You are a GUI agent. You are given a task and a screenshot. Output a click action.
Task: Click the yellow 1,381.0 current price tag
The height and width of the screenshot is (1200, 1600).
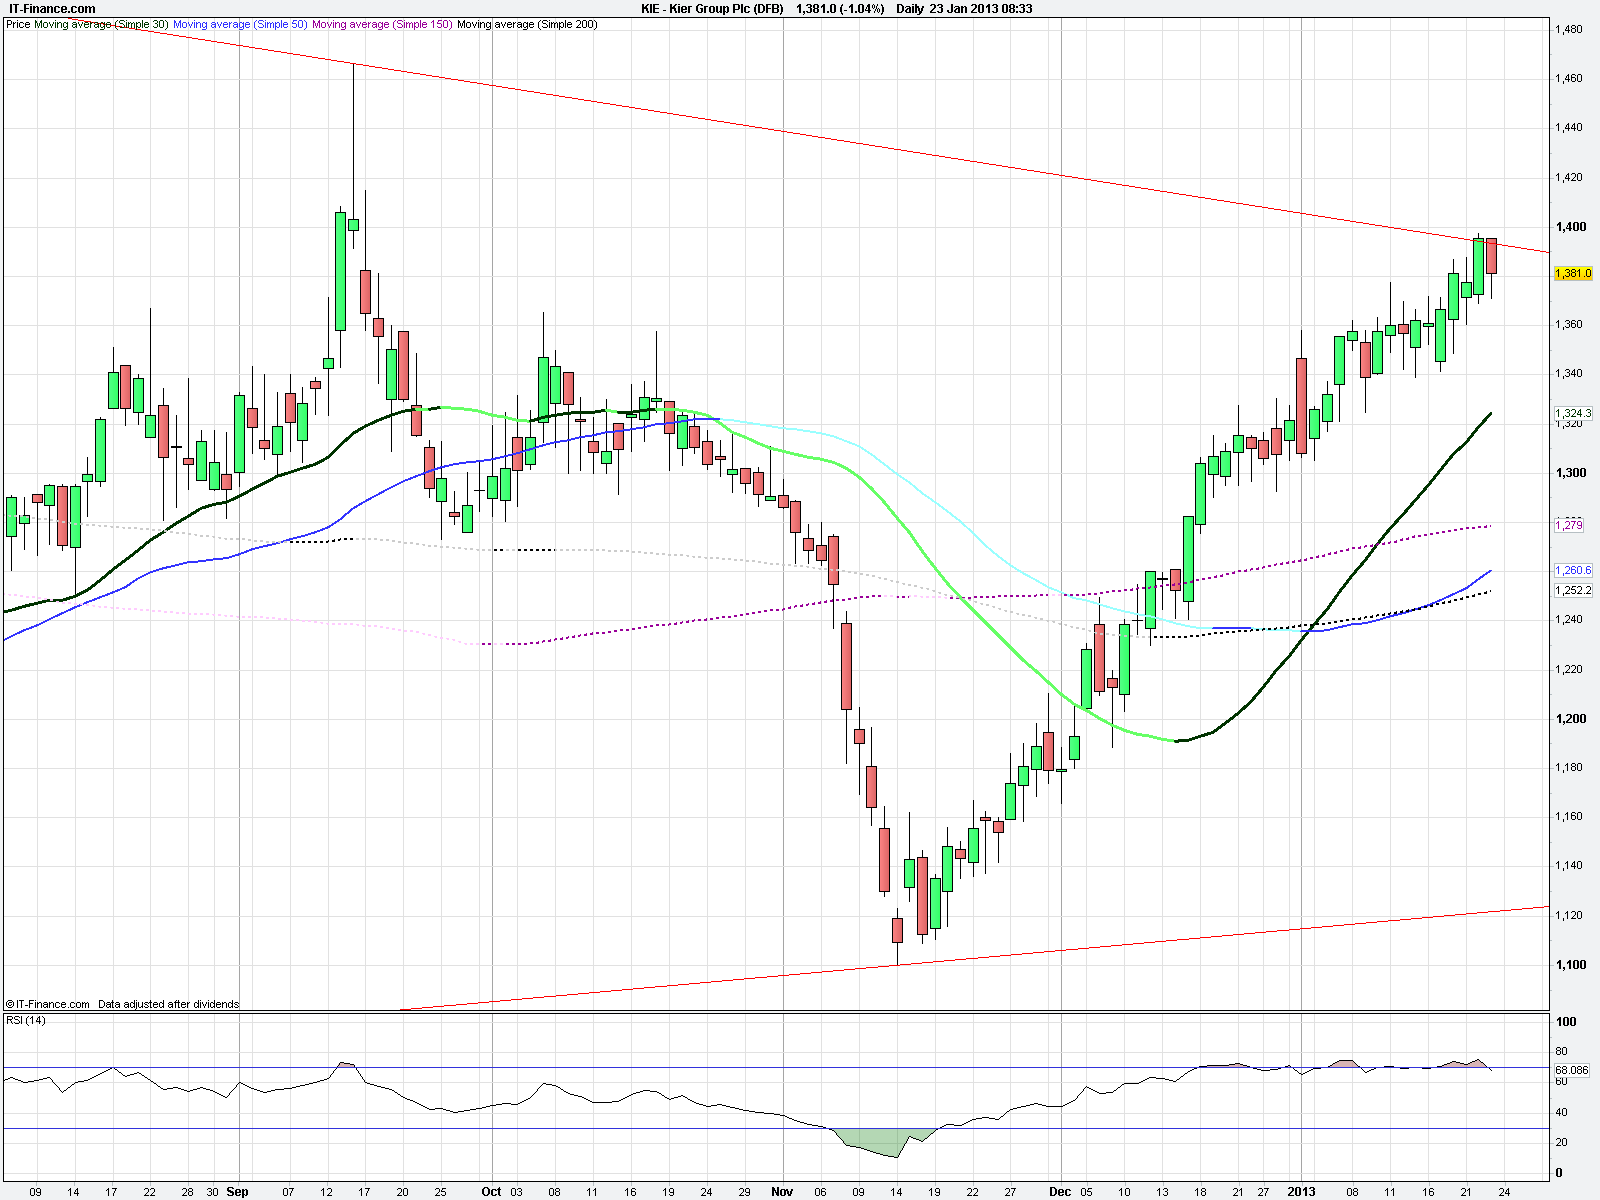click(x=1573, y=273)
